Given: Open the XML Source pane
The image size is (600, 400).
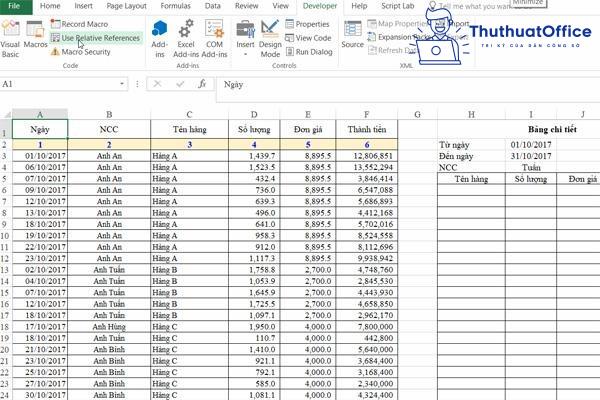Looking at the screenshot, I should pos(352,34).
